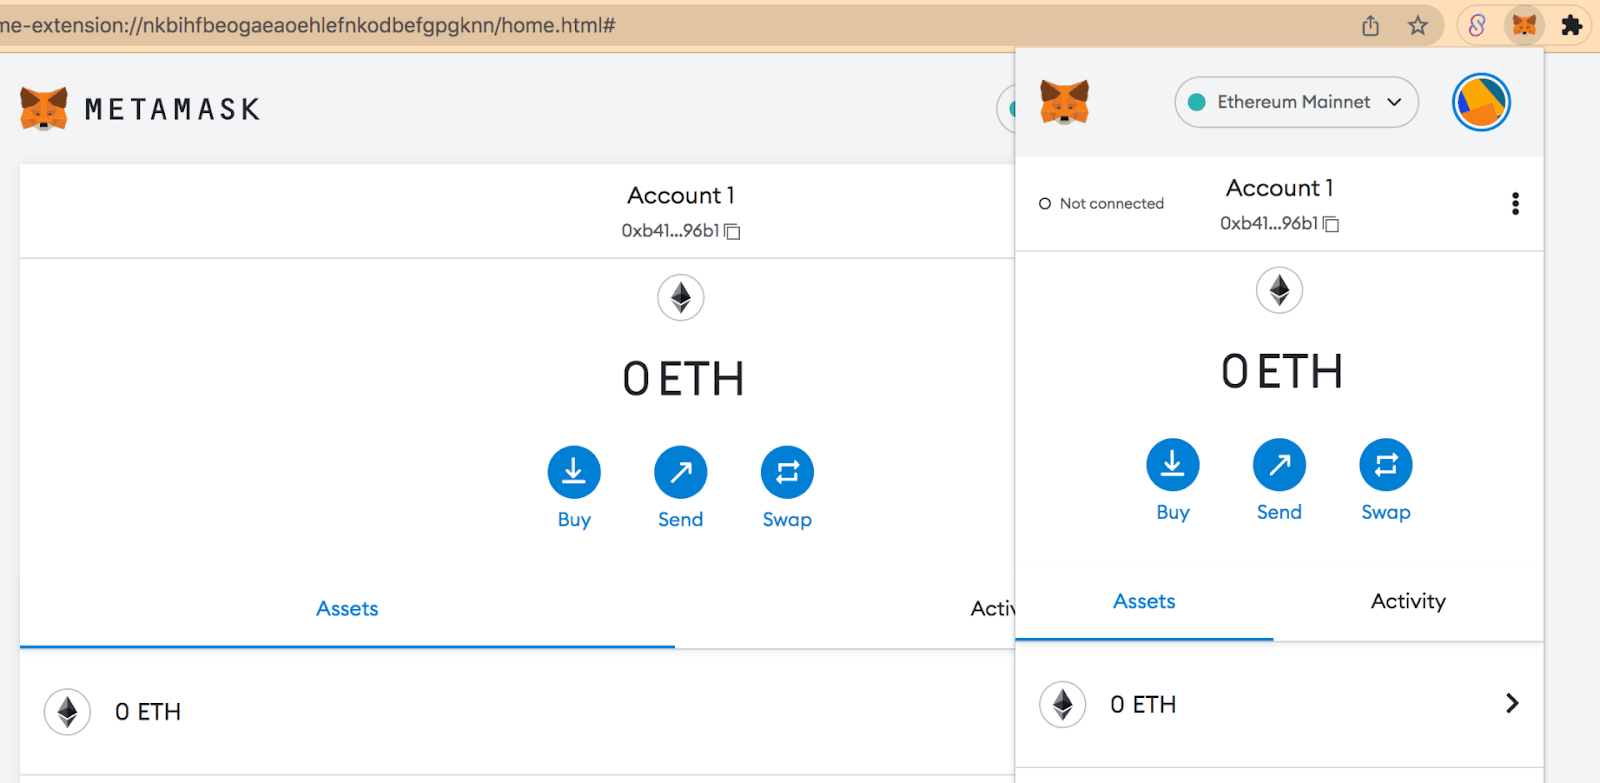Expand the 0 ETH asset row chevron

[x=1512, y=704]
